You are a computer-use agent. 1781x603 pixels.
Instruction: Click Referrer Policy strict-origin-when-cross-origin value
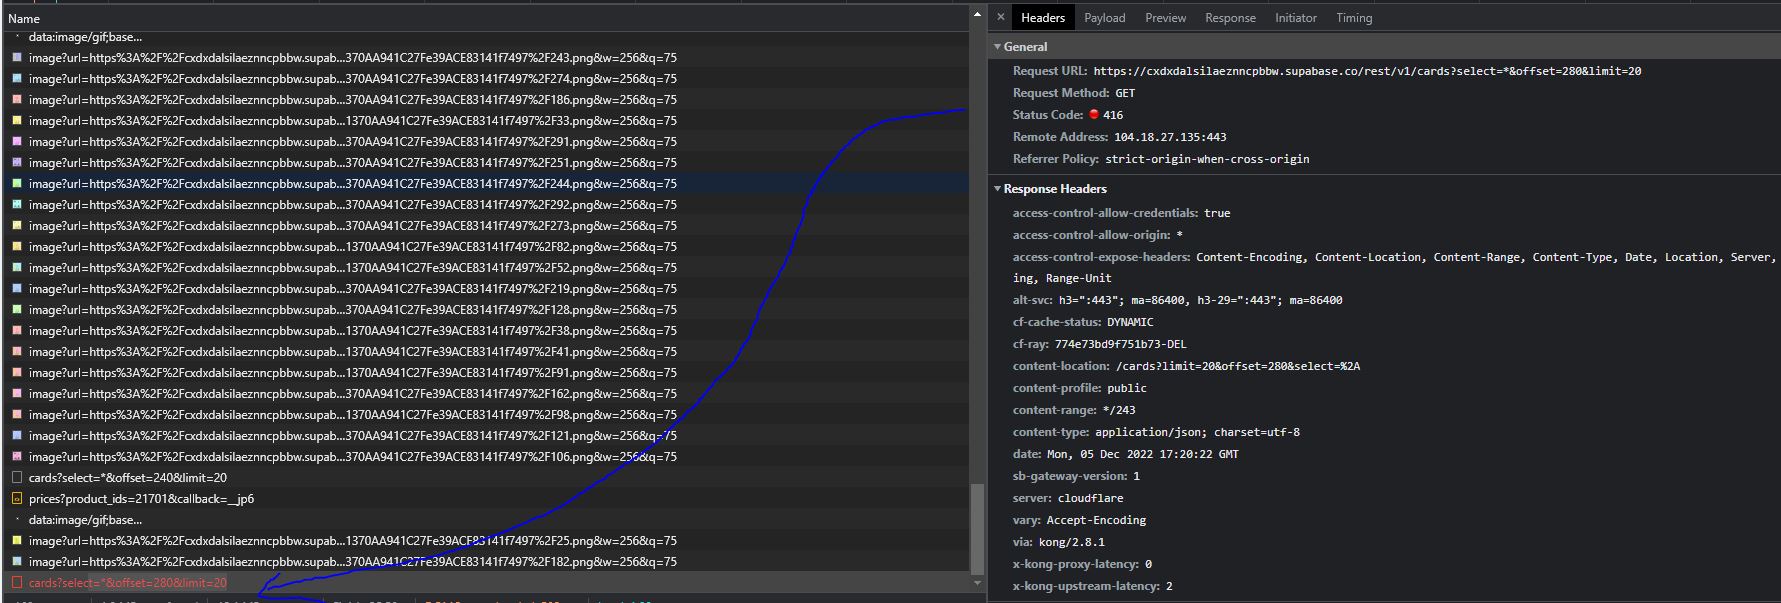1207,159
